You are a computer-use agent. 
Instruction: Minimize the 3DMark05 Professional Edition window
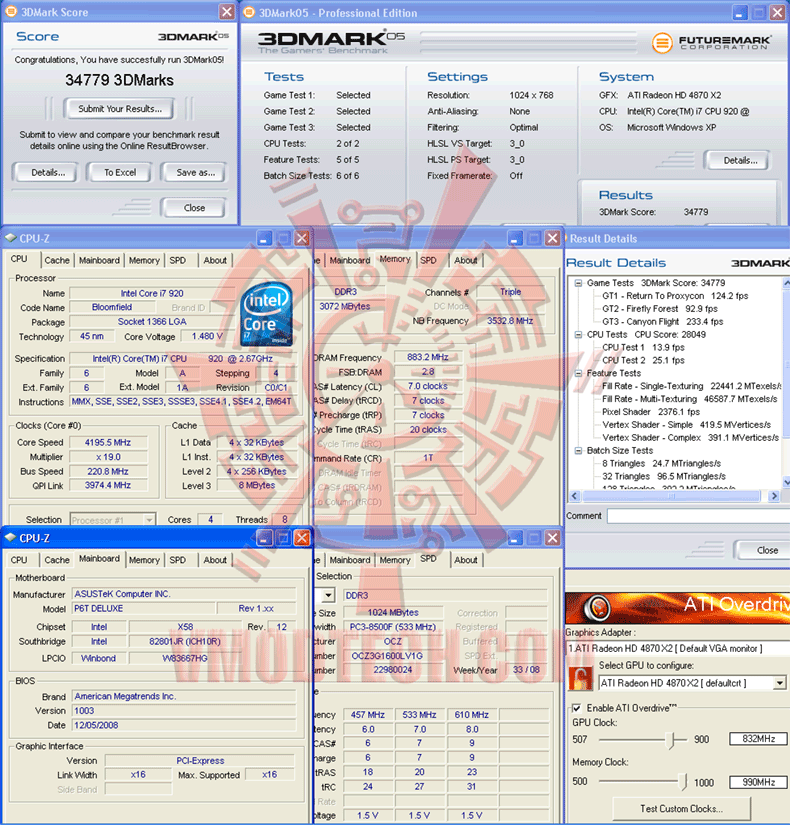pyautogui.click(x=740, y=13)
